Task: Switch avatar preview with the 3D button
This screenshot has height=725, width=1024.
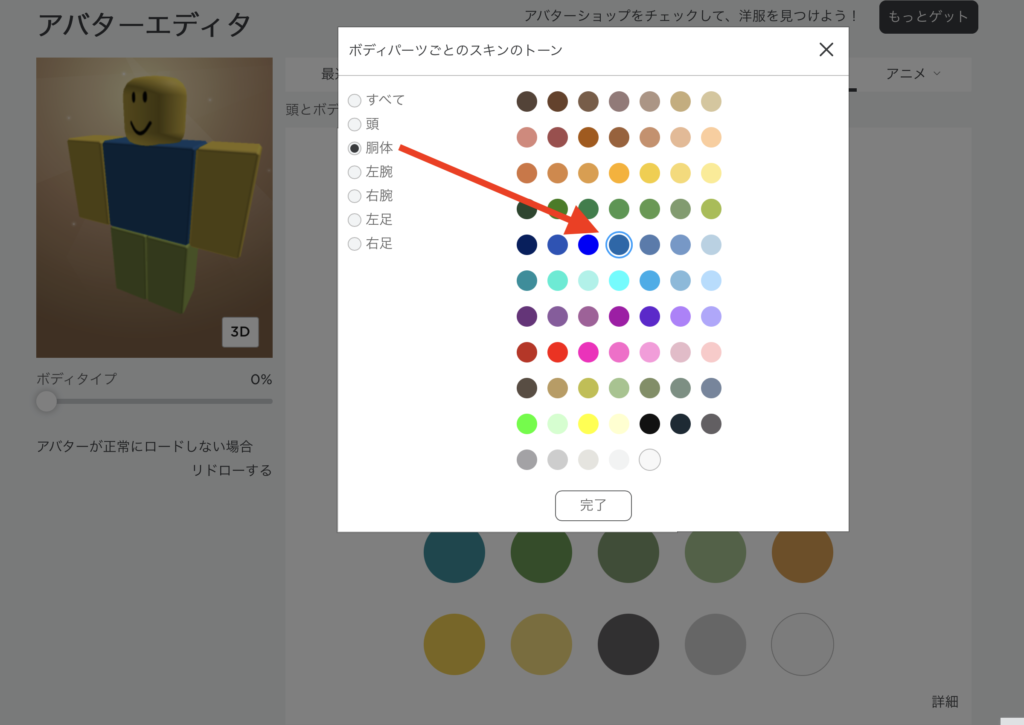Action: click(240, 332)
